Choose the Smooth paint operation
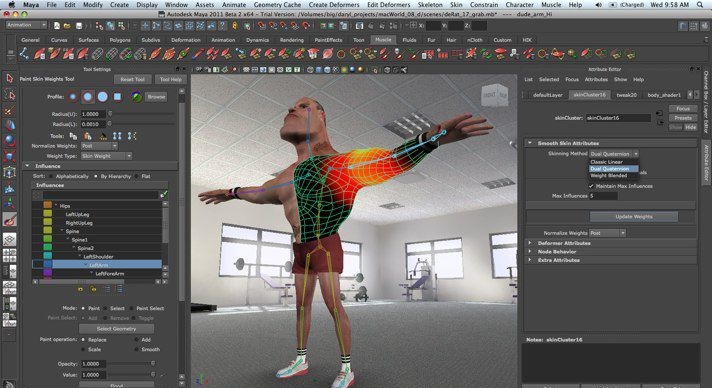This screenshot has width=712, height=388. pos(137,349)
